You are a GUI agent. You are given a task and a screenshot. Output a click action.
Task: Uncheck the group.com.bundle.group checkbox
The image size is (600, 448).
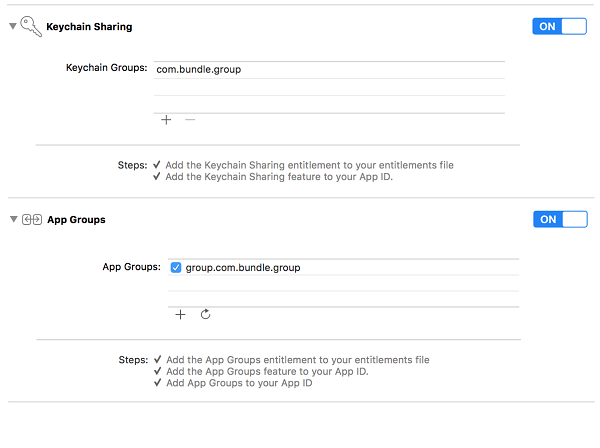tap(176, 267)
